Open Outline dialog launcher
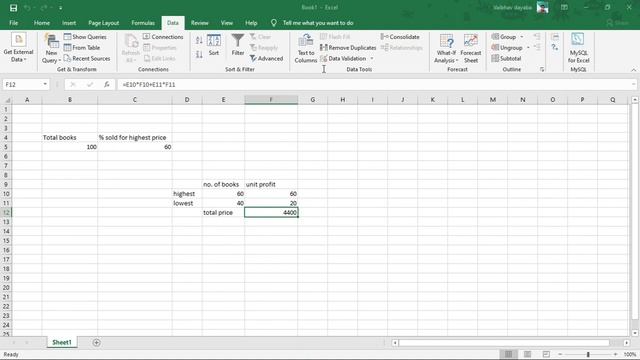 [x=542, y=70]
